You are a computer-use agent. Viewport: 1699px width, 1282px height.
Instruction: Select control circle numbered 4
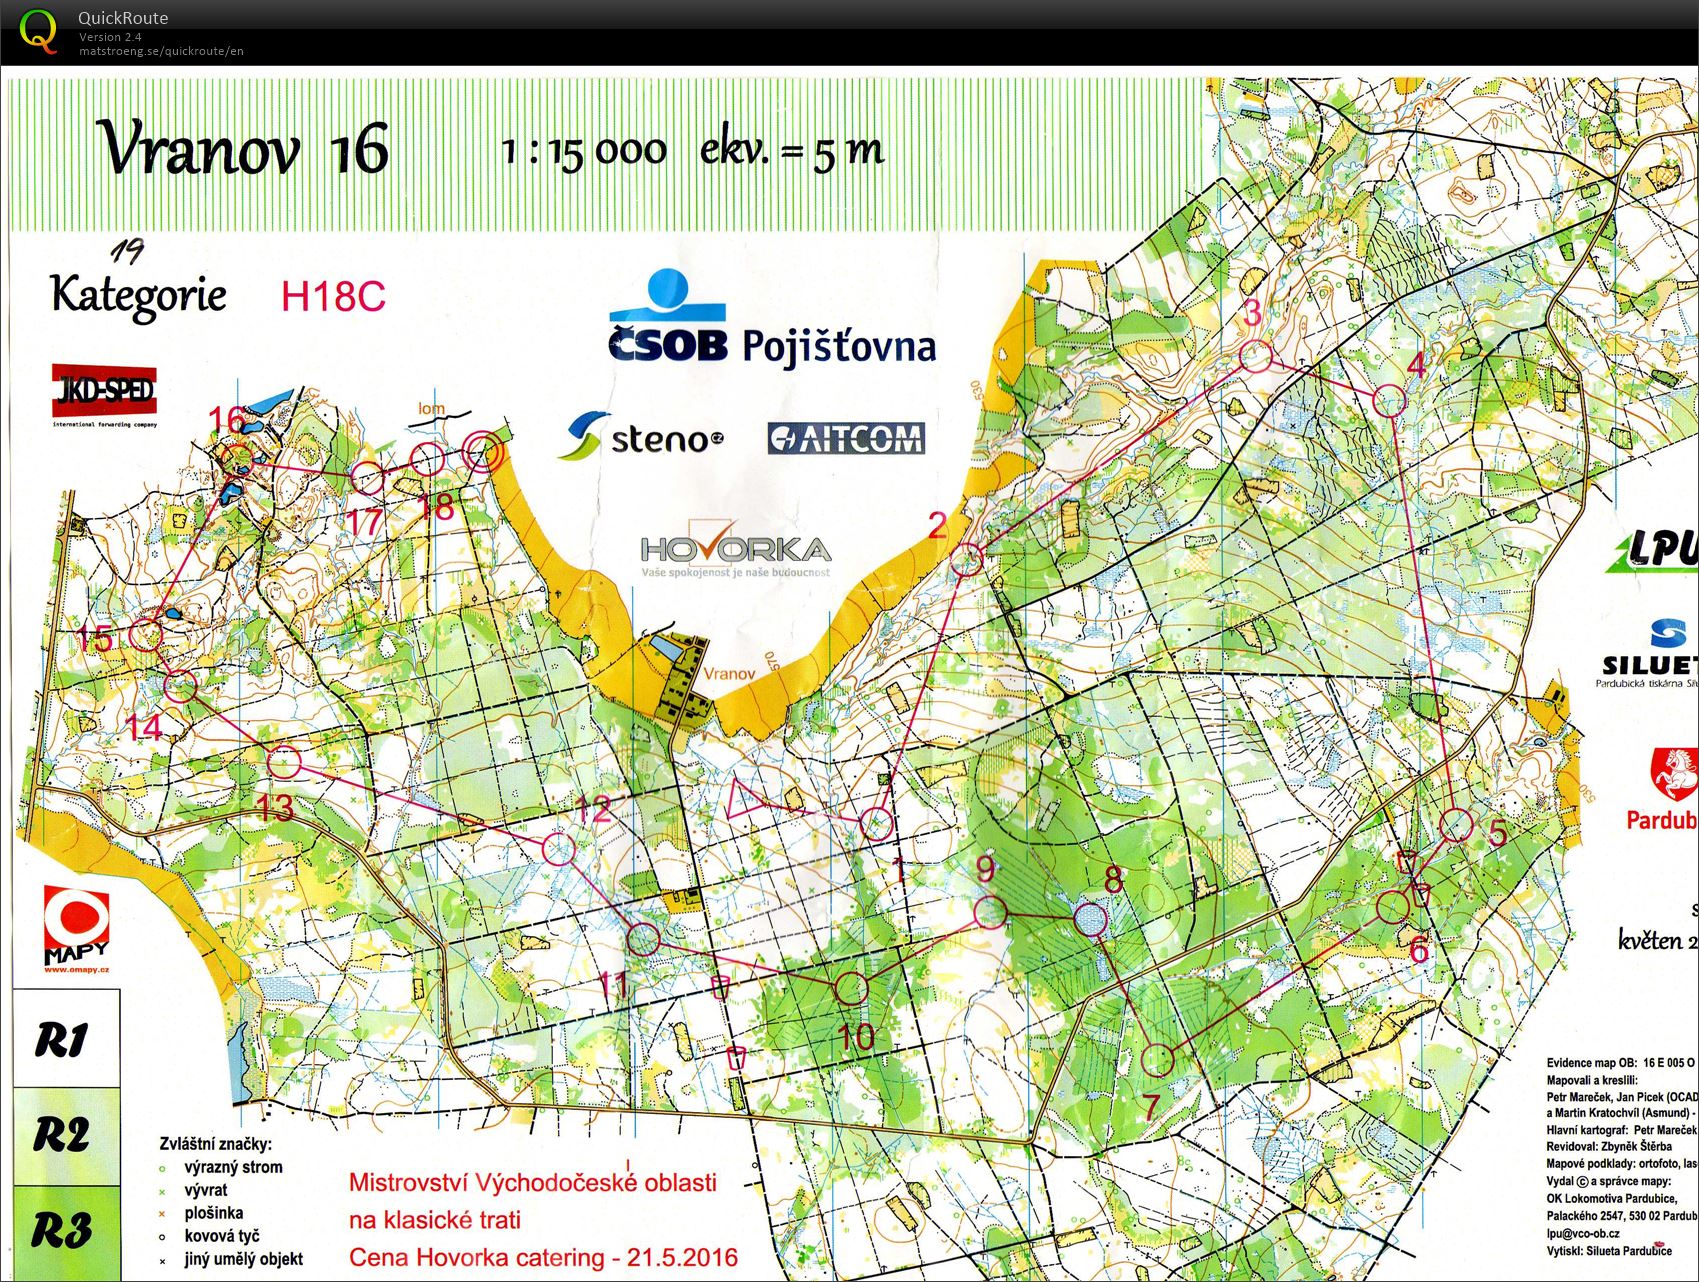pos(1389,401)
